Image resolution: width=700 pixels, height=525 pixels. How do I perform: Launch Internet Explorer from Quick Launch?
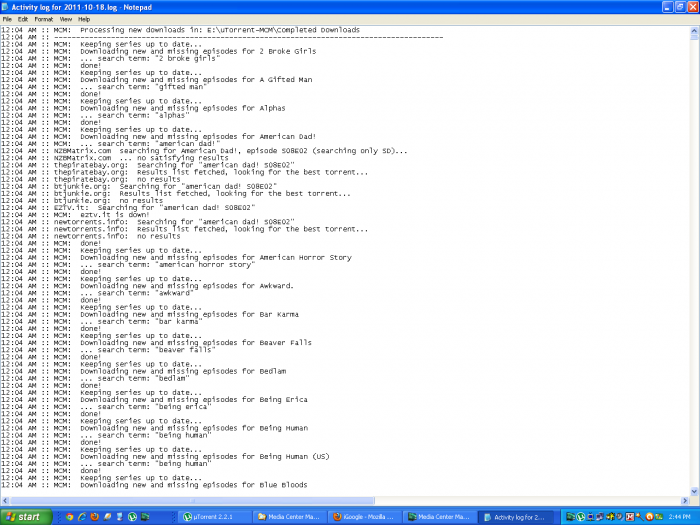pyautogui.click(x=82, y=517)
